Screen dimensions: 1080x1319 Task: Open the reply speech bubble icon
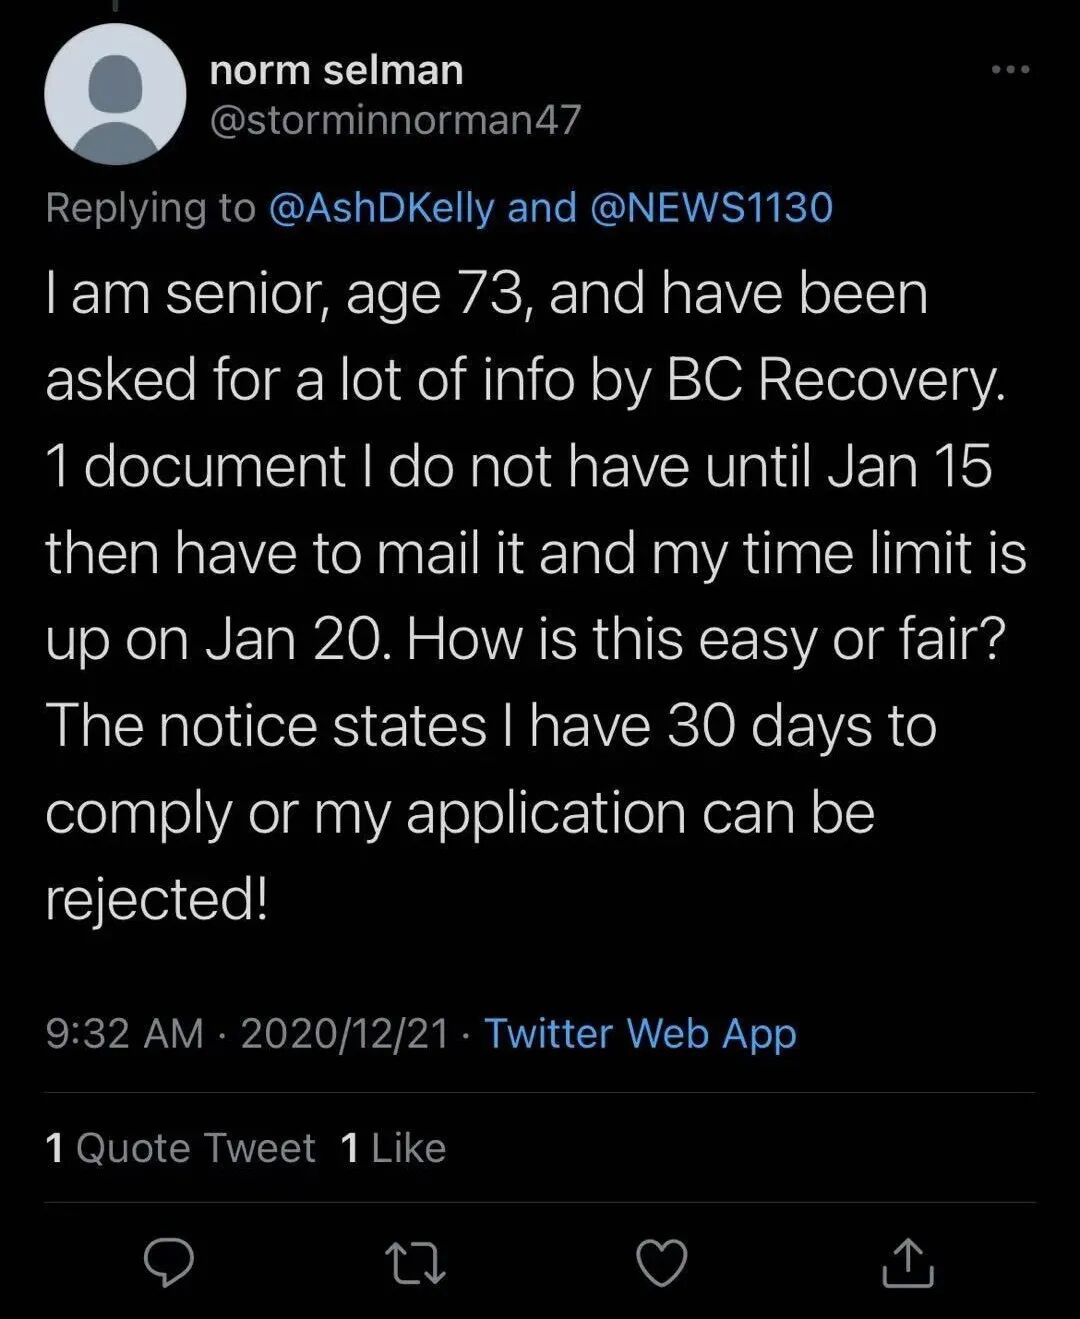pos(169,1262)
